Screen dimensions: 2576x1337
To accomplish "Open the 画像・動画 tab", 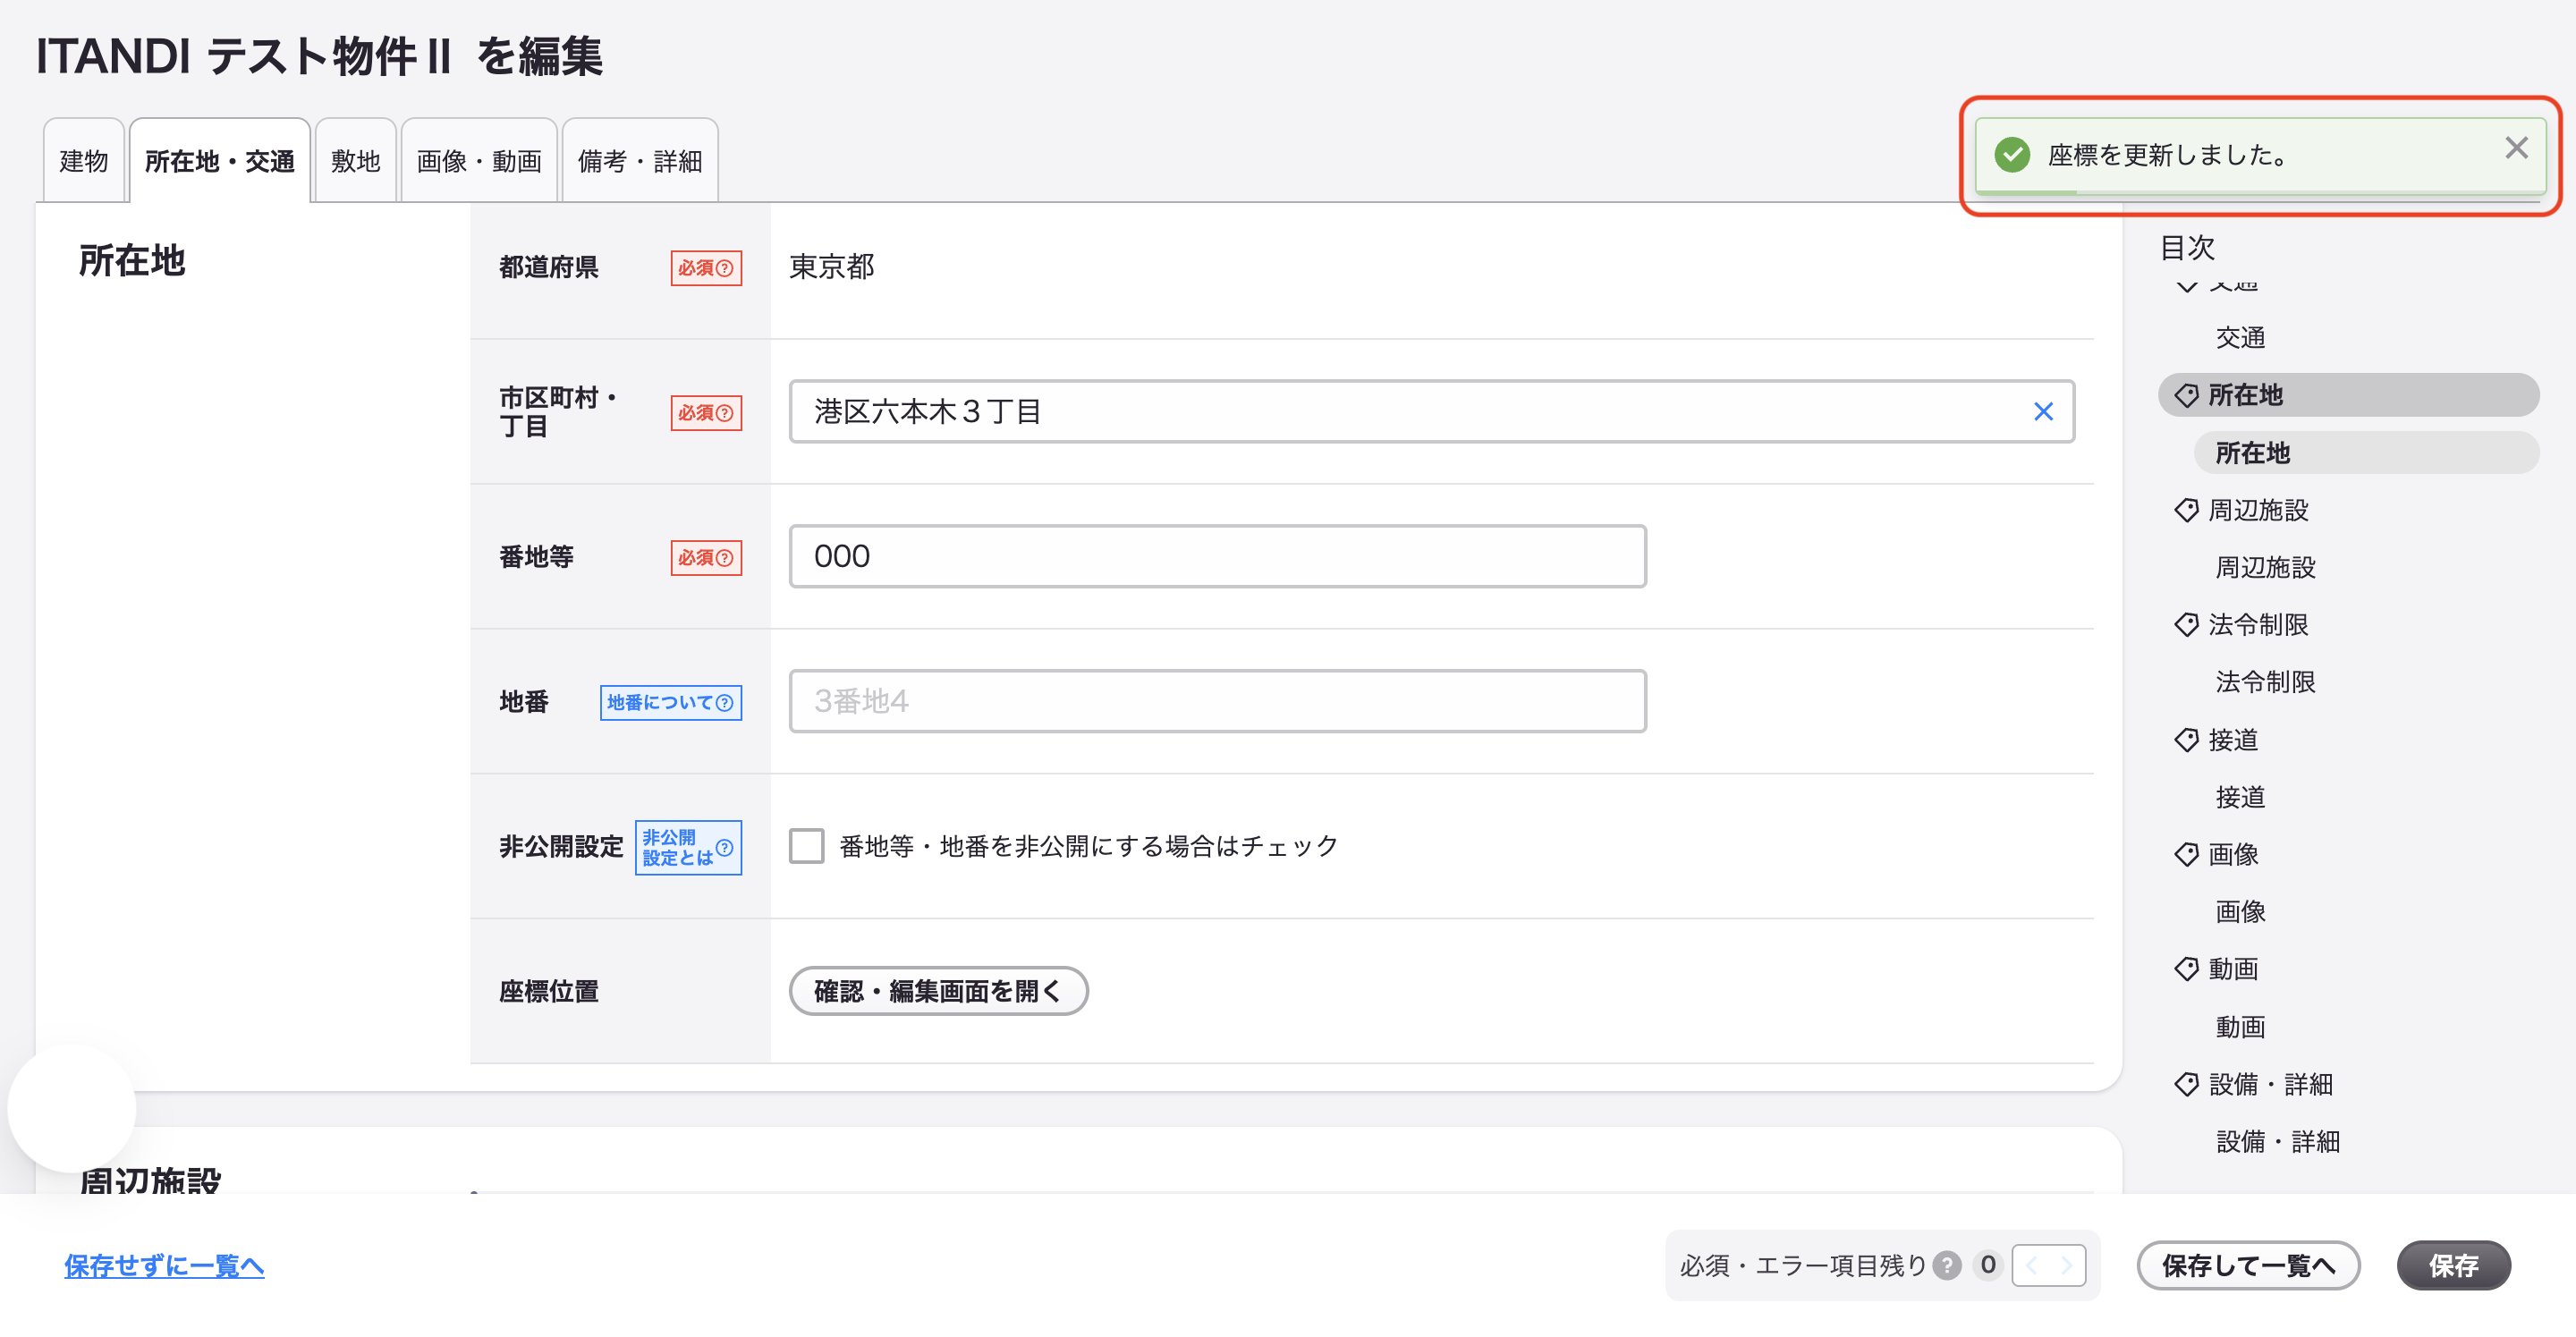I will tap(479, 161).
